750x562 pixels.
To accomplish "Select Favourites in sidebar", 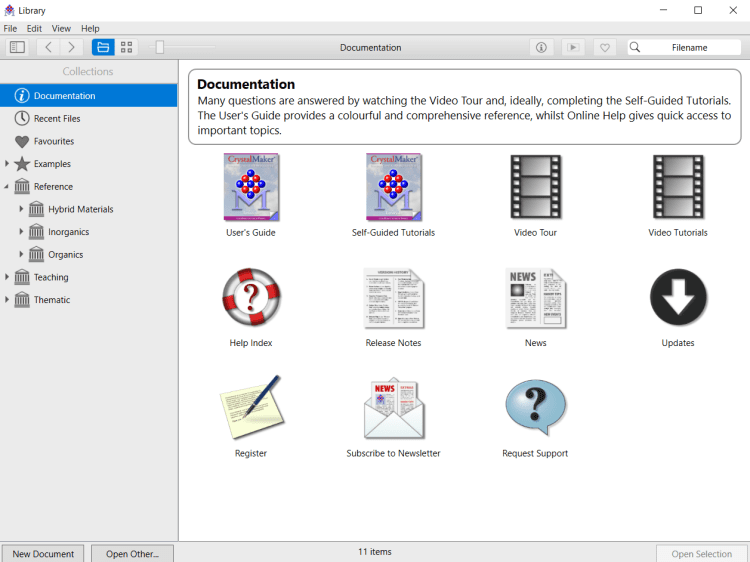I will click(89, 141).
